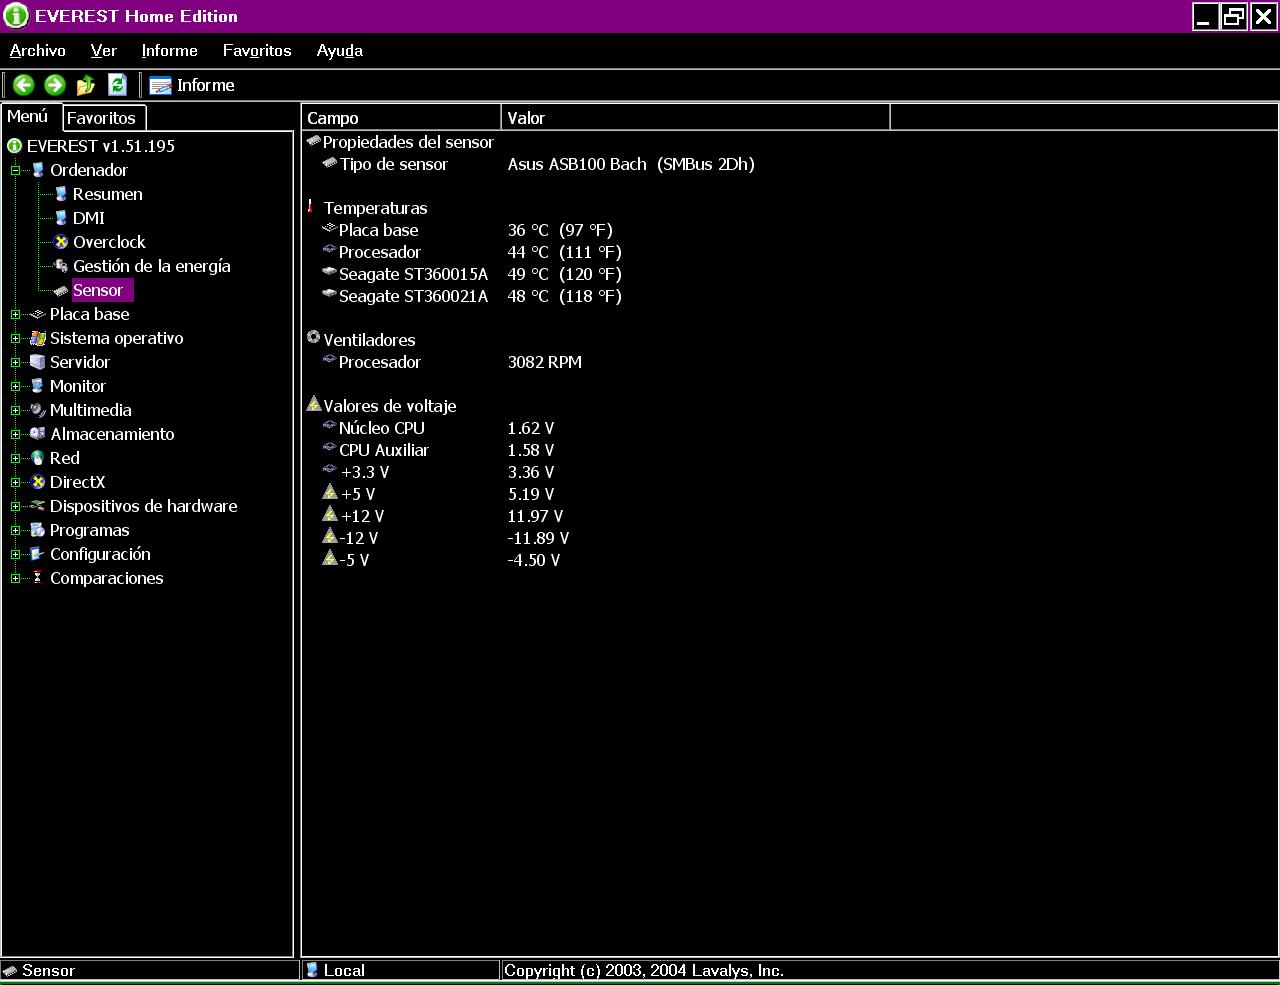This screenshot has width=1280, height=985.
Task: Open the Archivo menu
Action: tap(37, 50)
